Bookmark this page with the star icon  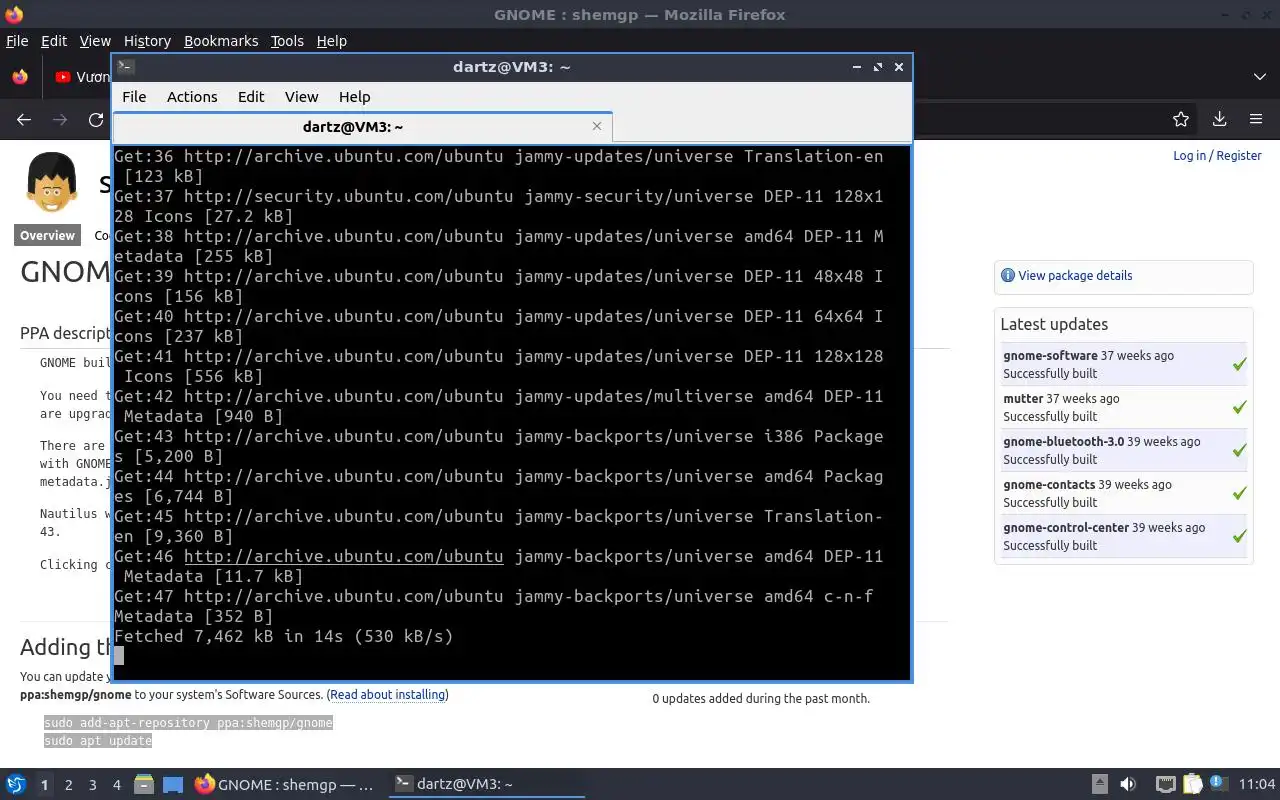pos(1181,119)
